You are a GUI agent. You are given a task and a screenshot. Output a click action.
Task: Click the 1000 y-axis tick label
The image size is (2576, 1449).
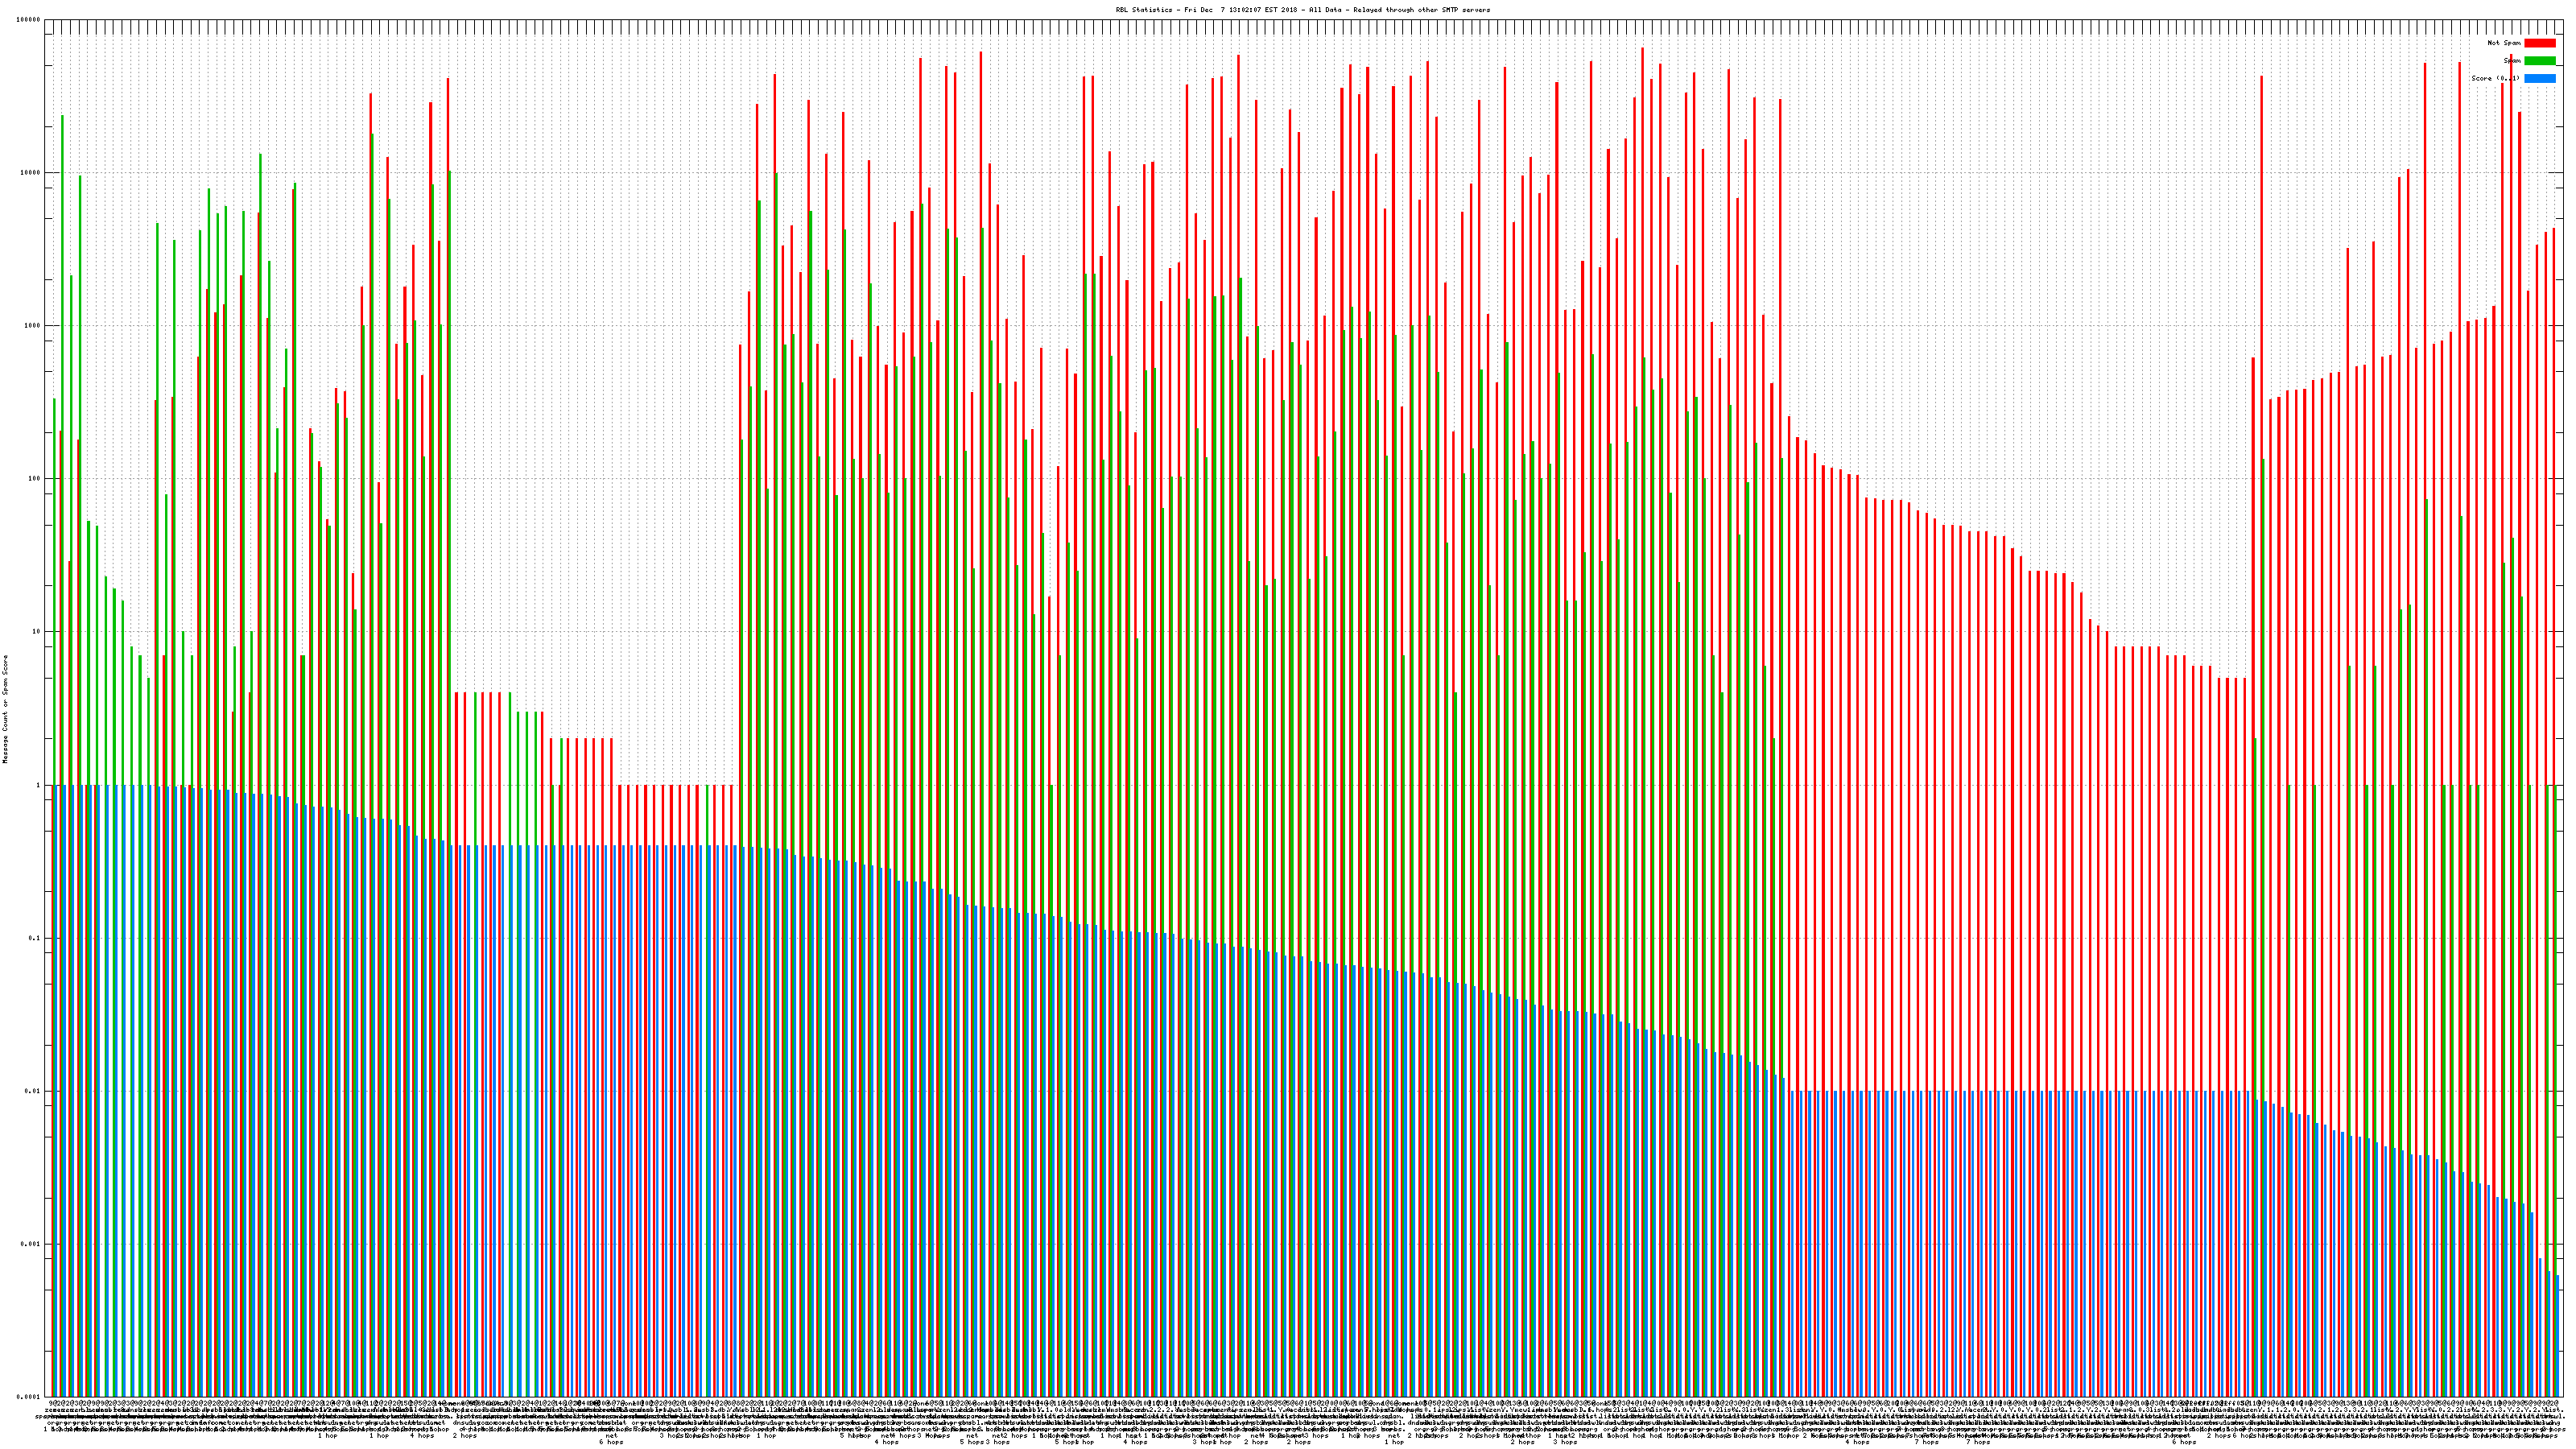pos(32,326)
